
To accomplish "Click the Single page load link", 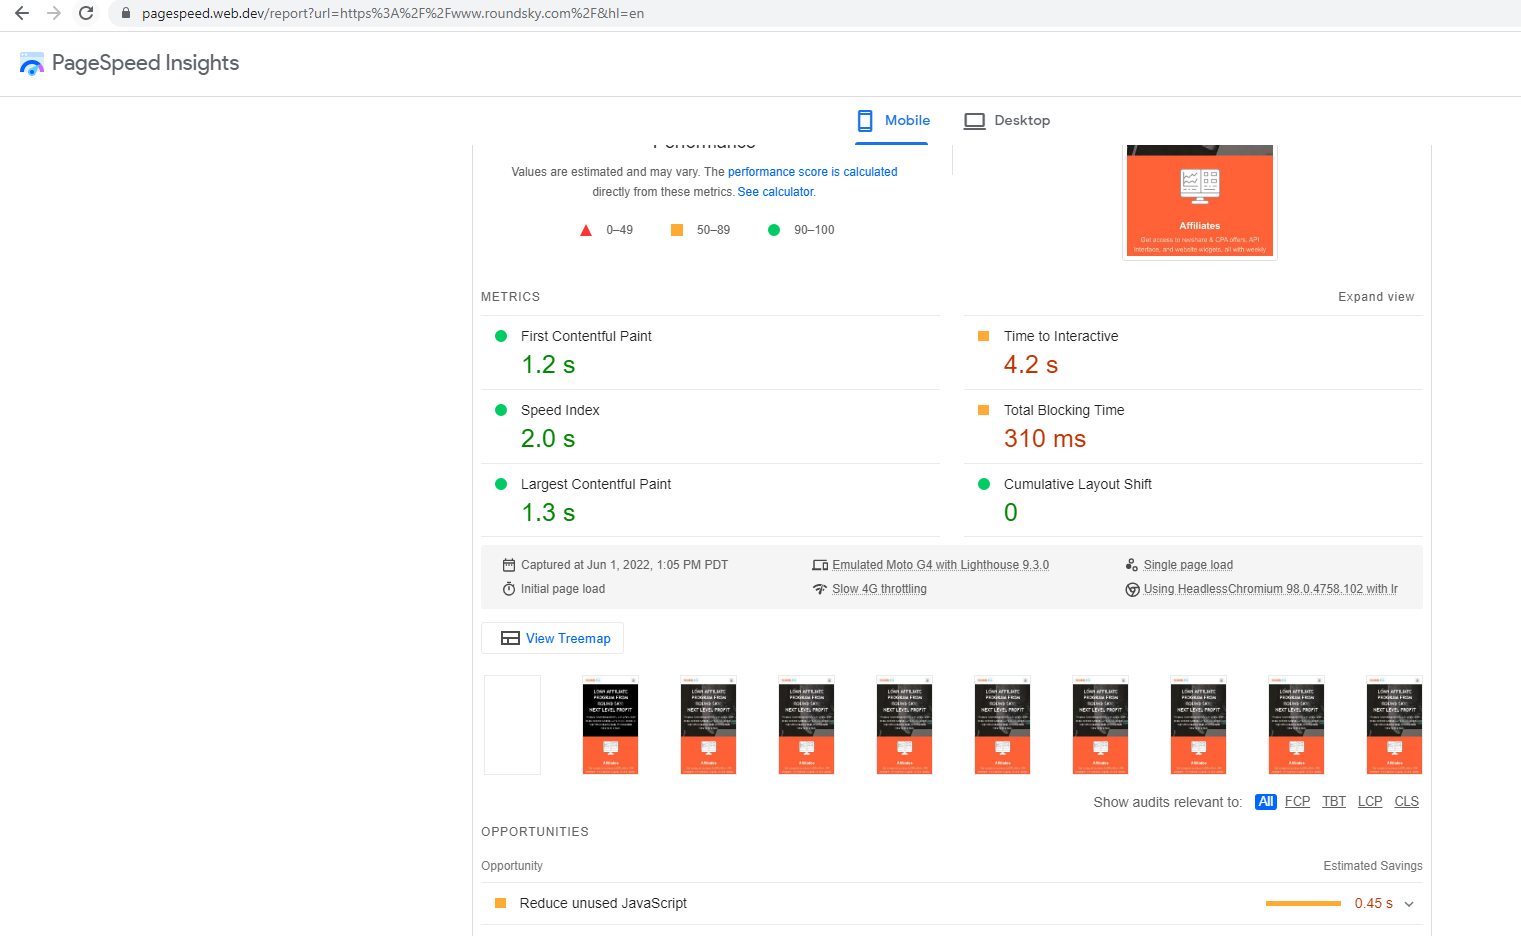I will (1188, 565).
